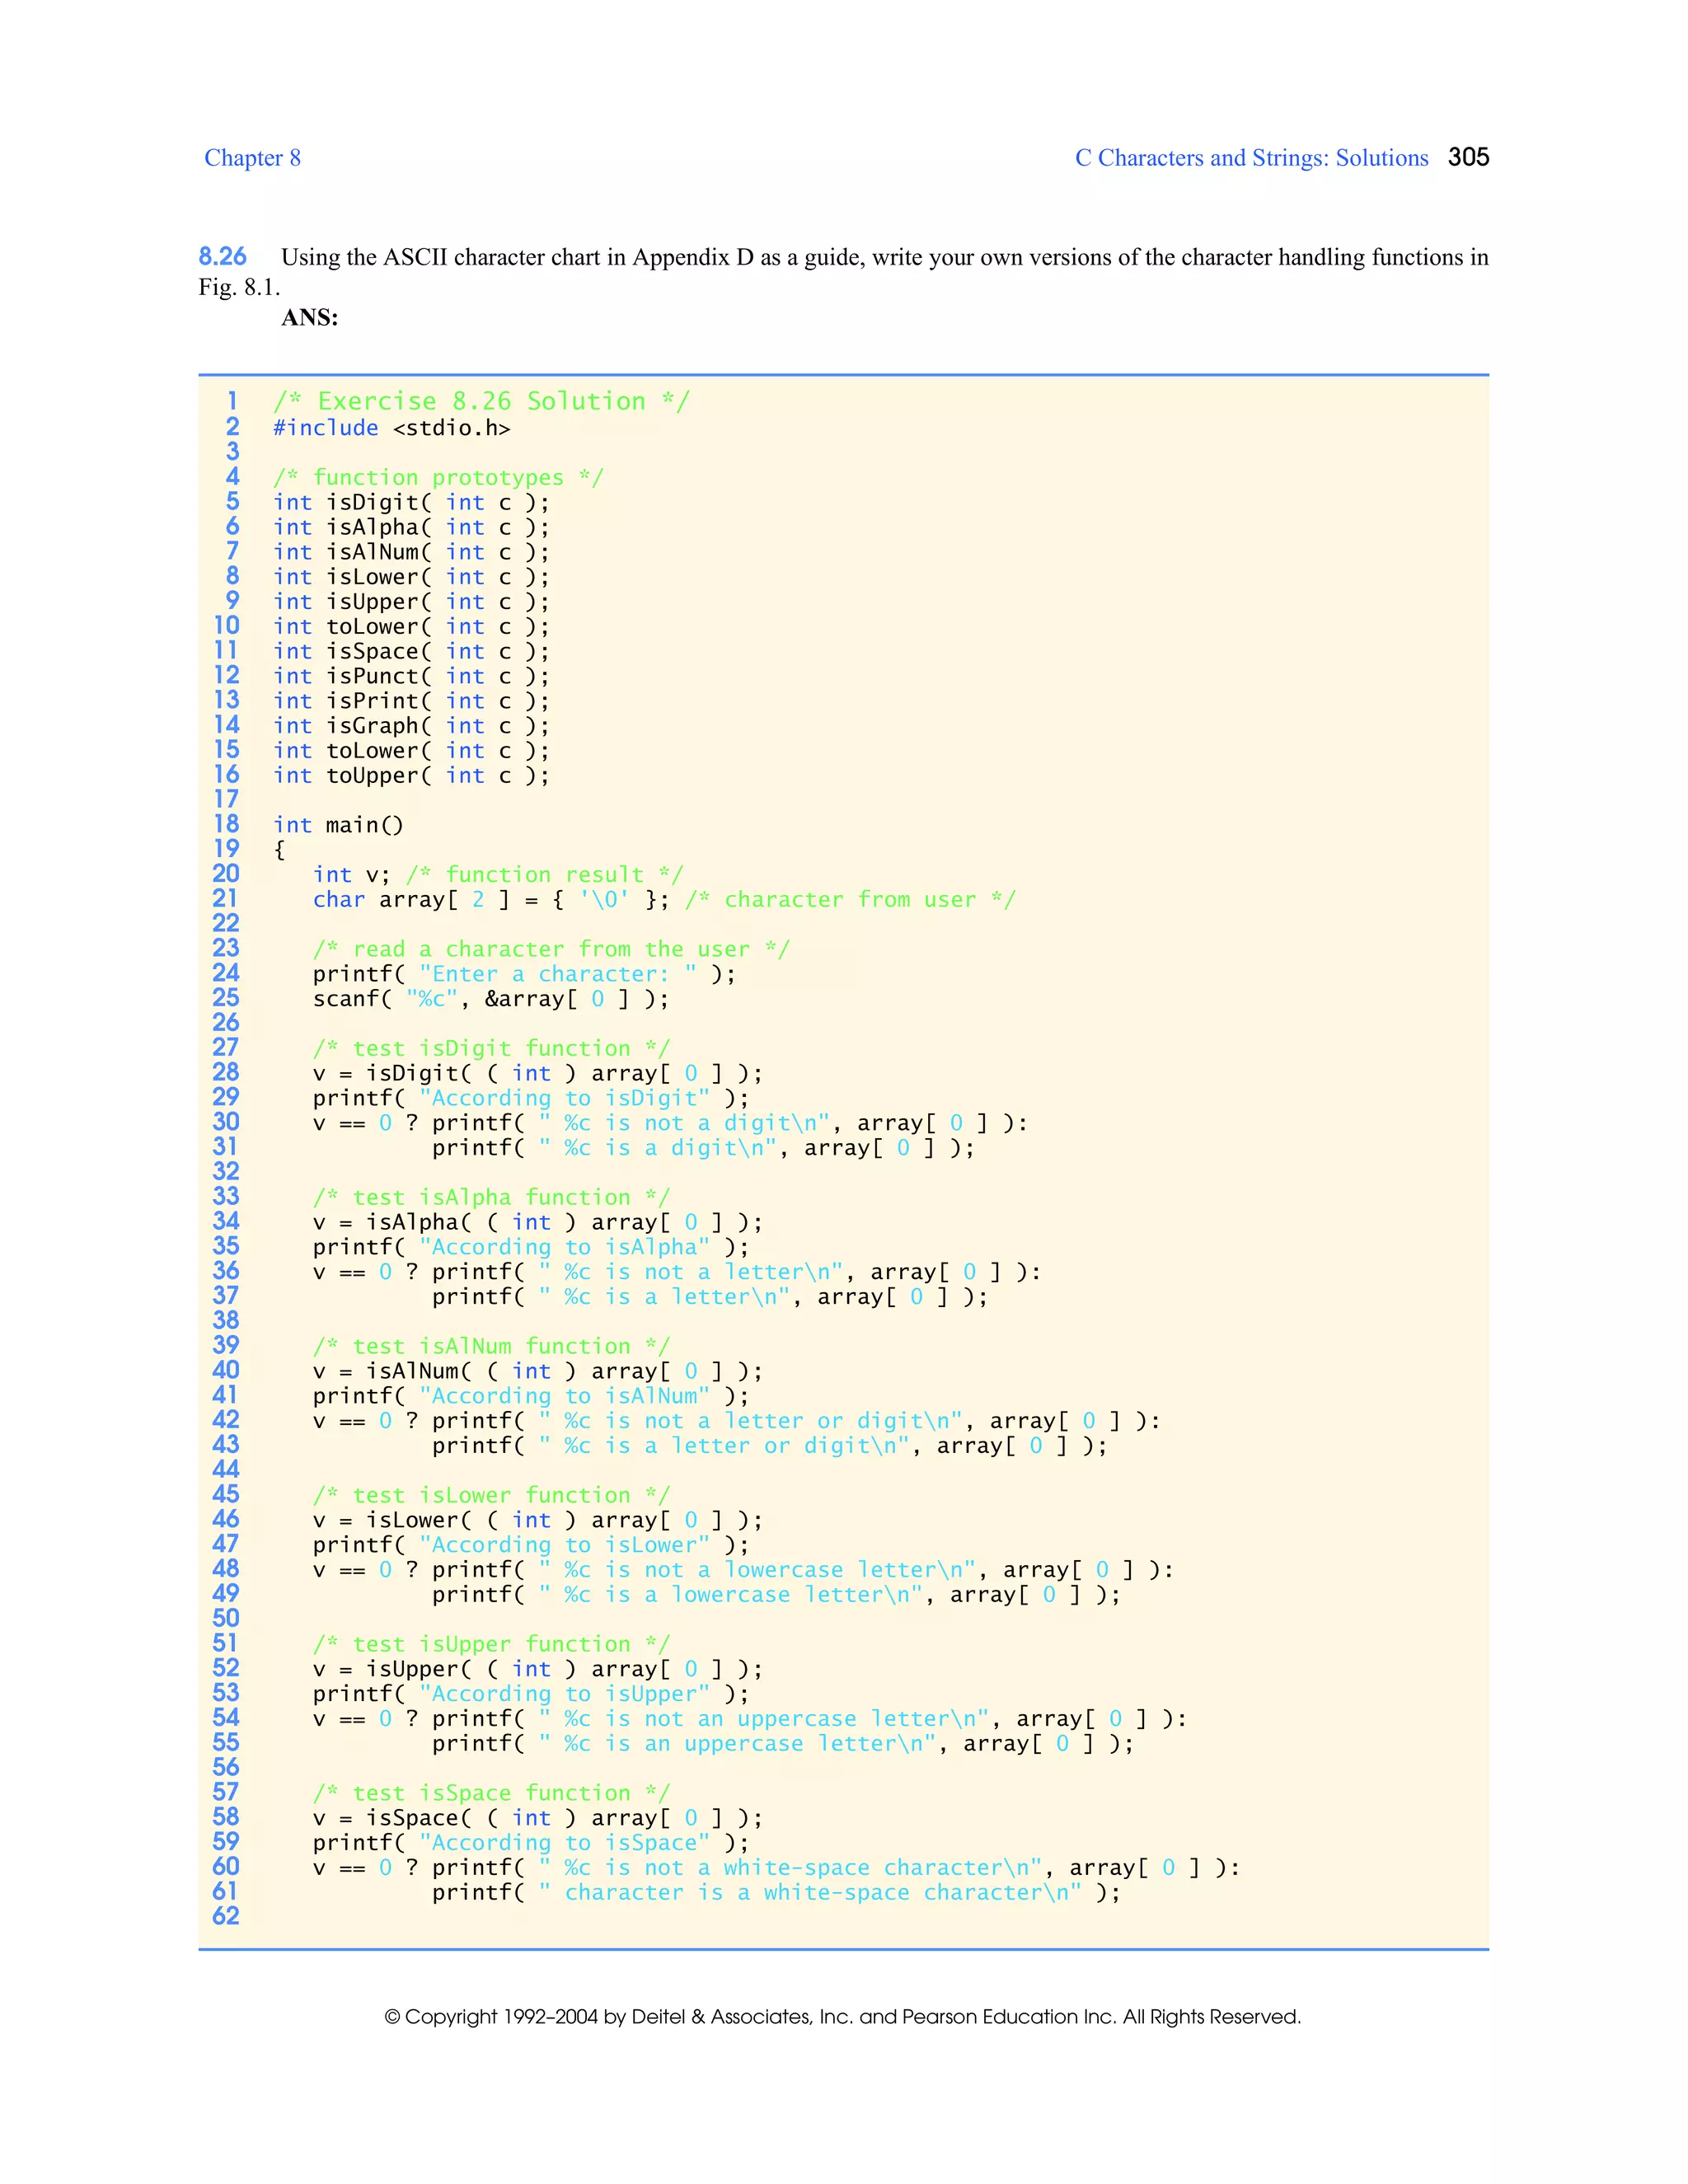Click the 'Chapter 8' header text

[x=252, y=158]
